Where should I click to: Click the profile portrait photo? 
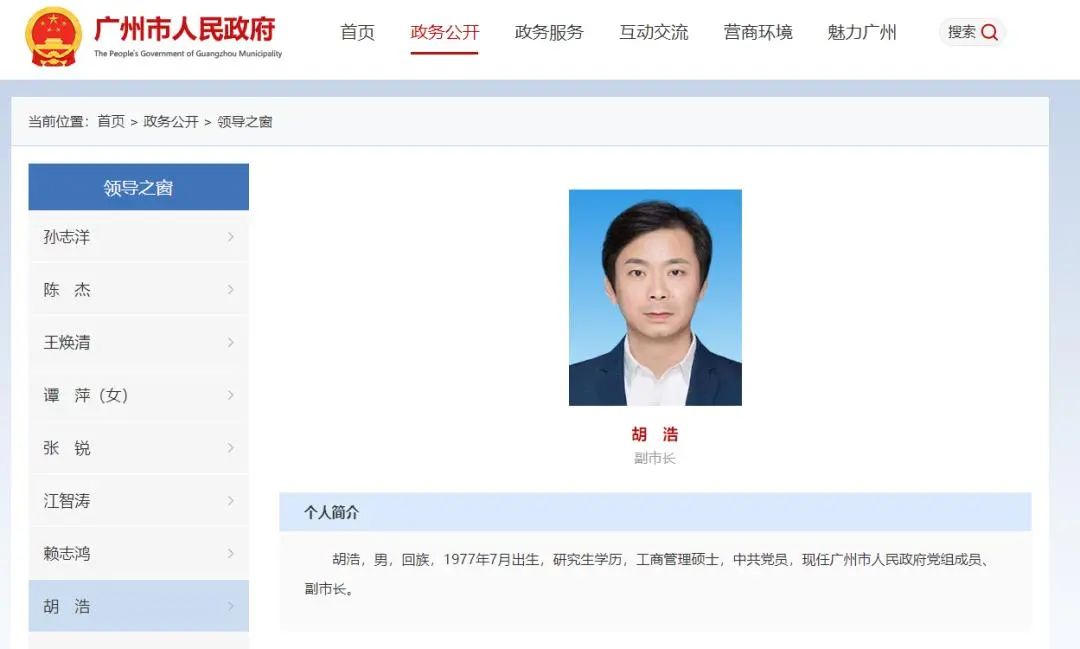click(655, 297)
